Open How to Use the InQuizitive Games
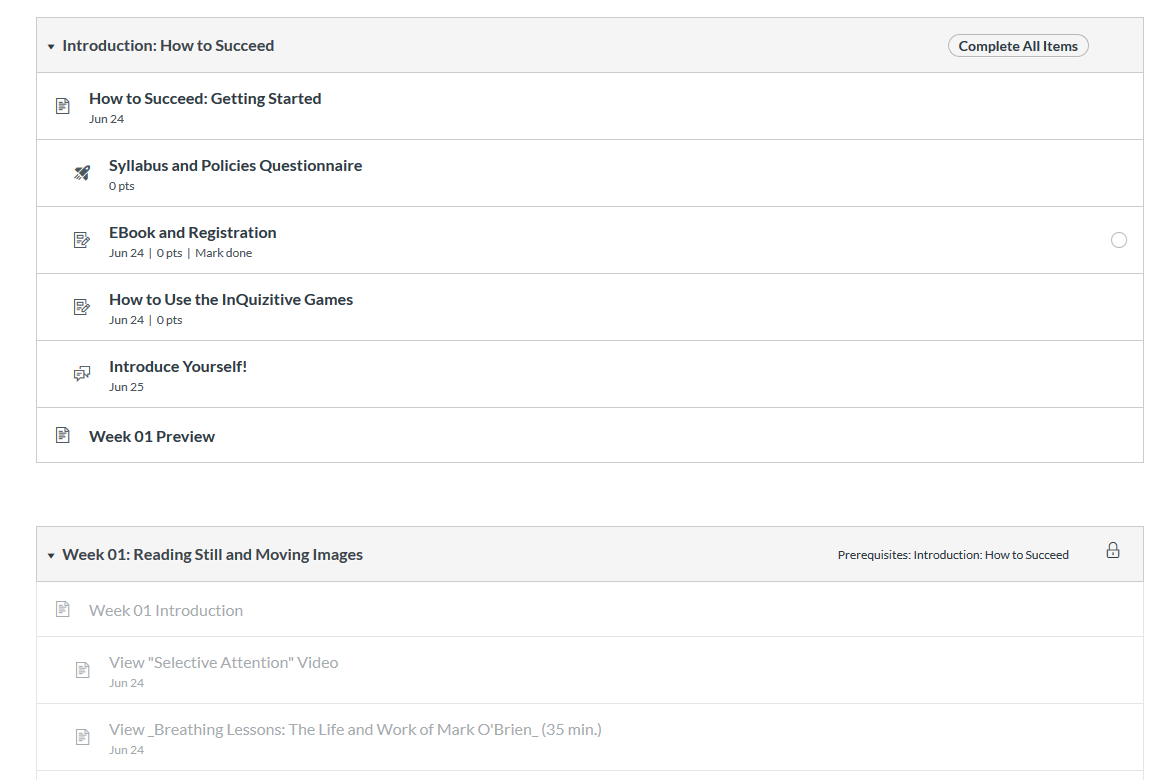 pyautogui.click(x=231, y=300)
